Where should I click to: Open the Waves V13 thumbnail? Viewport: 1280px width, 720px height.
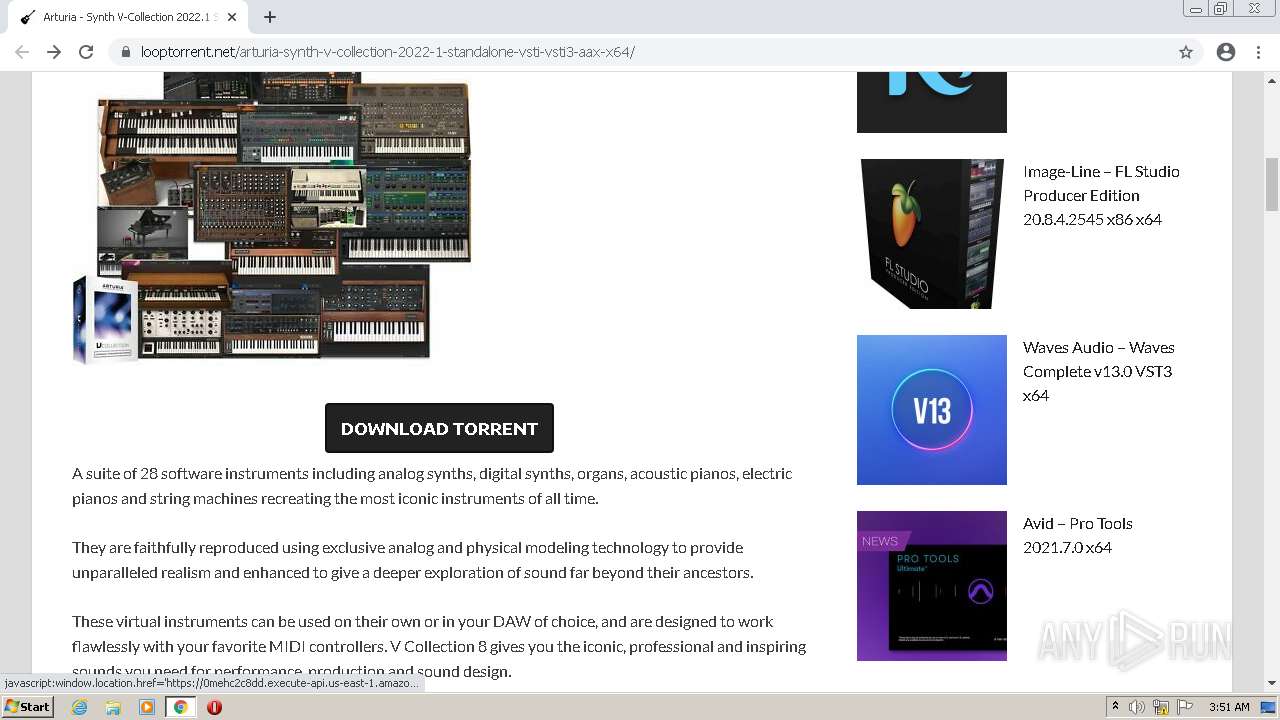[x=932, y=410]
